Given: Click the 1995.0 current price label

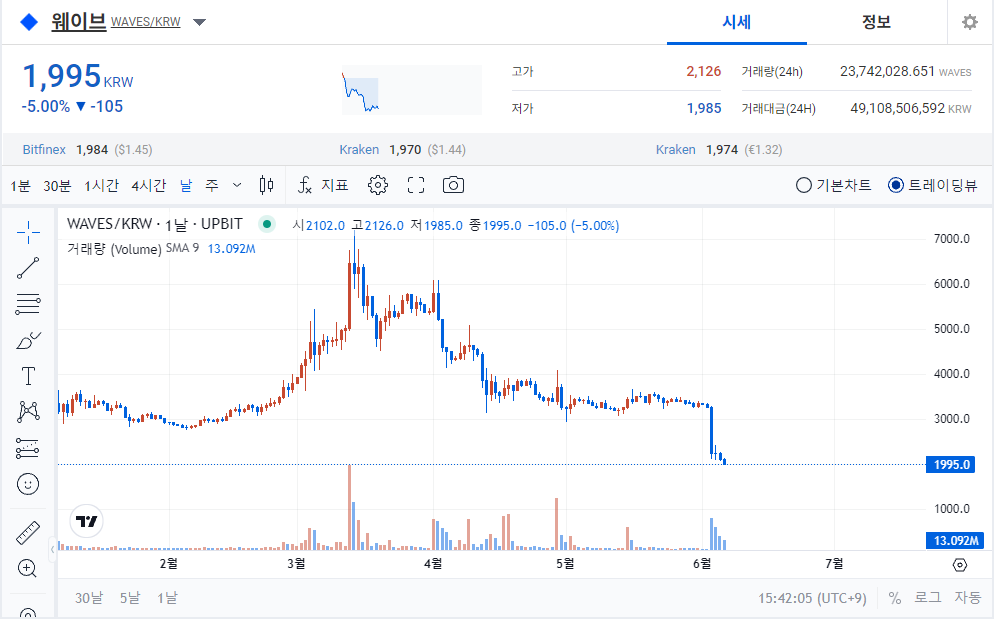Looking at the screenshot, I should (x=951, y=464).
